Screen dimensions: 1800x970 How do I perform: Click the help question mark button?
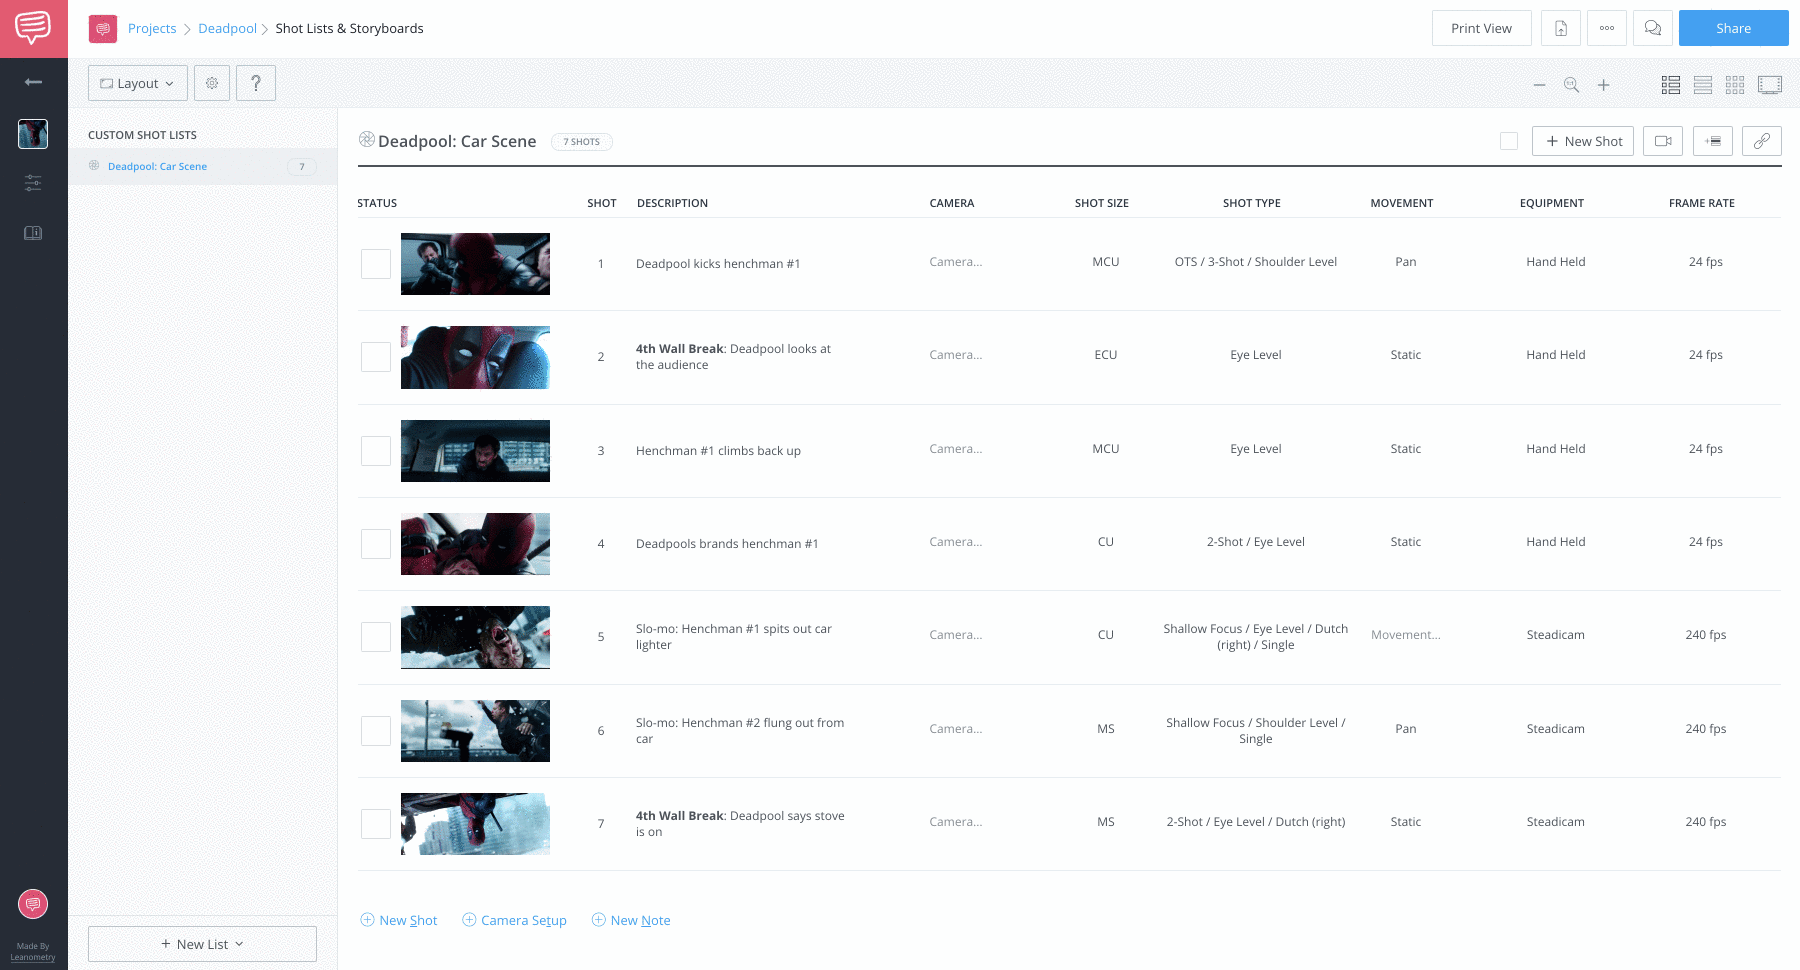[x=256, y=83]
